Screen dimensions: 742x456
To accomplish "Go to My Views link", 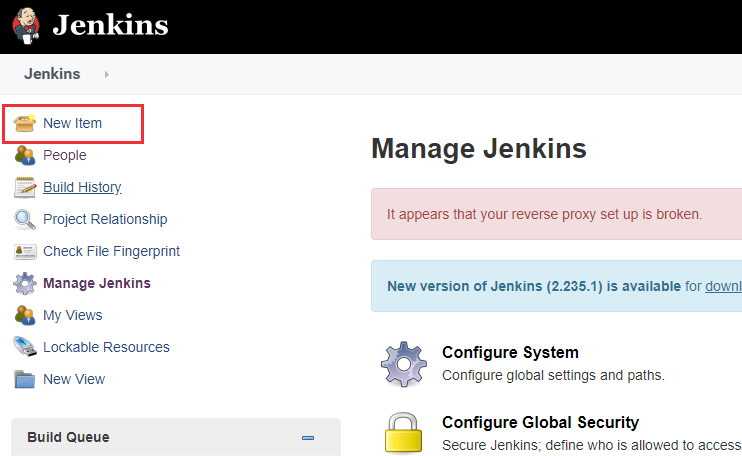I will [72, 315].
